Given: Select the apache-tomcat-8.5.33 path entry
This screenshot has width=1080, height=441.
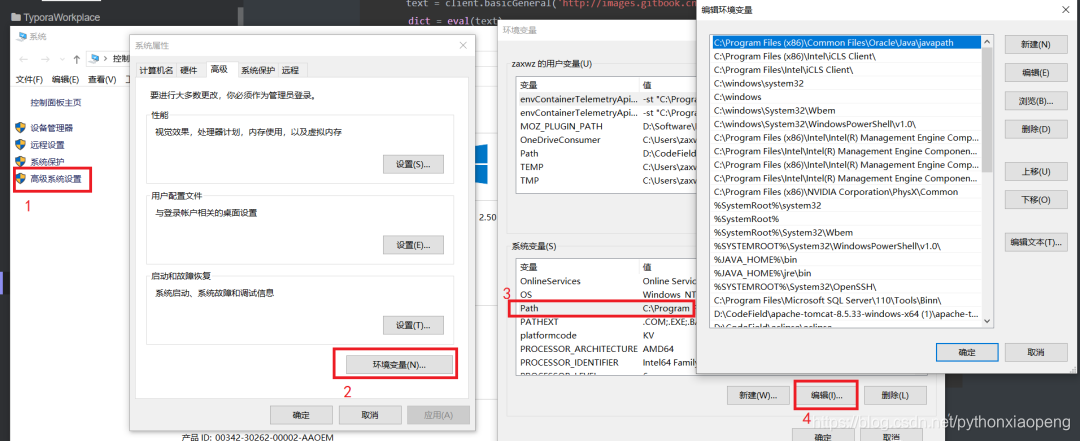Looking at the screenshot, I should click(x=846, y=314).
